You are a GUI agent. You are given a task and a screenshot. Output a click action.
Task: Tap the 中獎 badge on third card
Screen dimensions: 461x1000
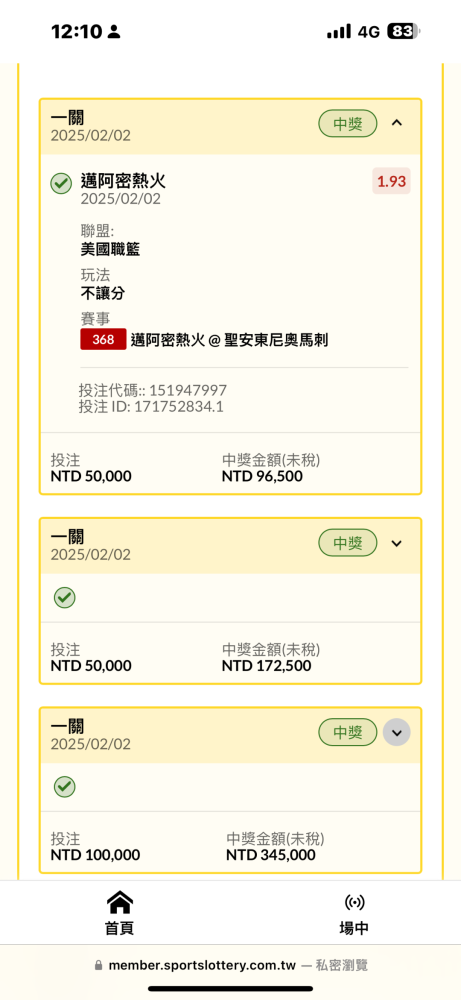point(348,732)
